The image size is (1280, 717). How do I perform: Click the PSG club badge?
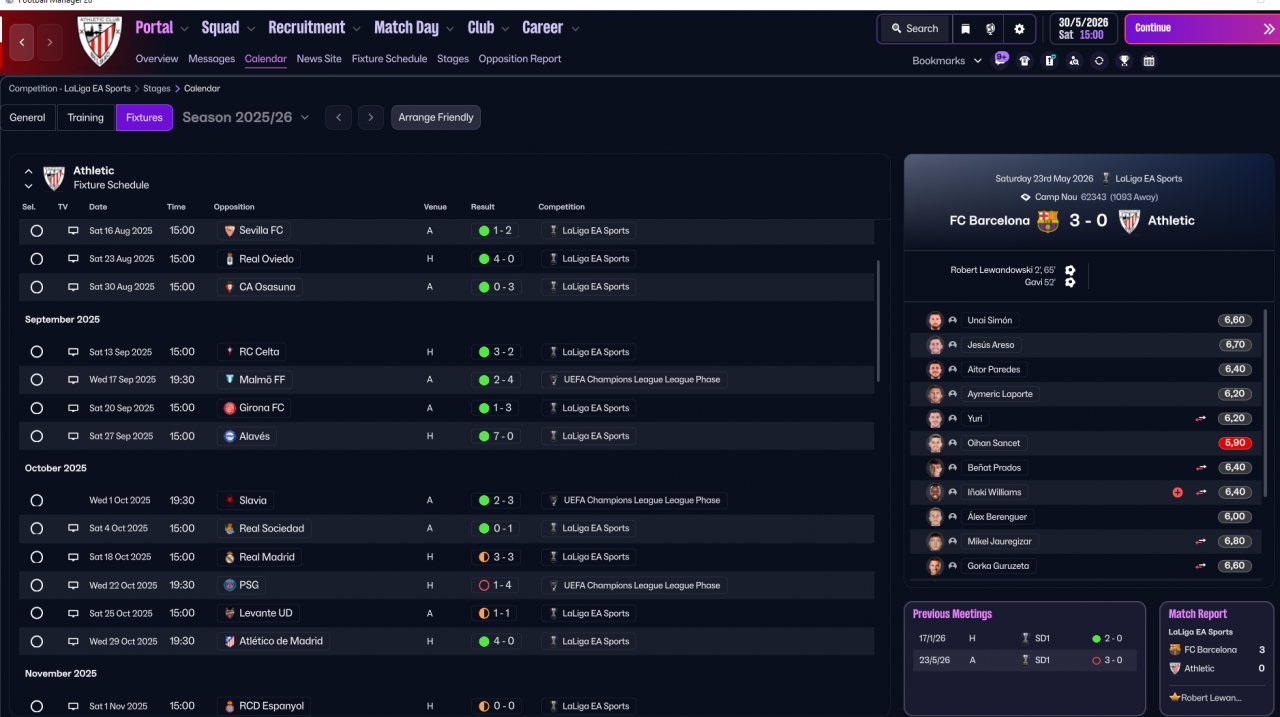pos(230,585)
